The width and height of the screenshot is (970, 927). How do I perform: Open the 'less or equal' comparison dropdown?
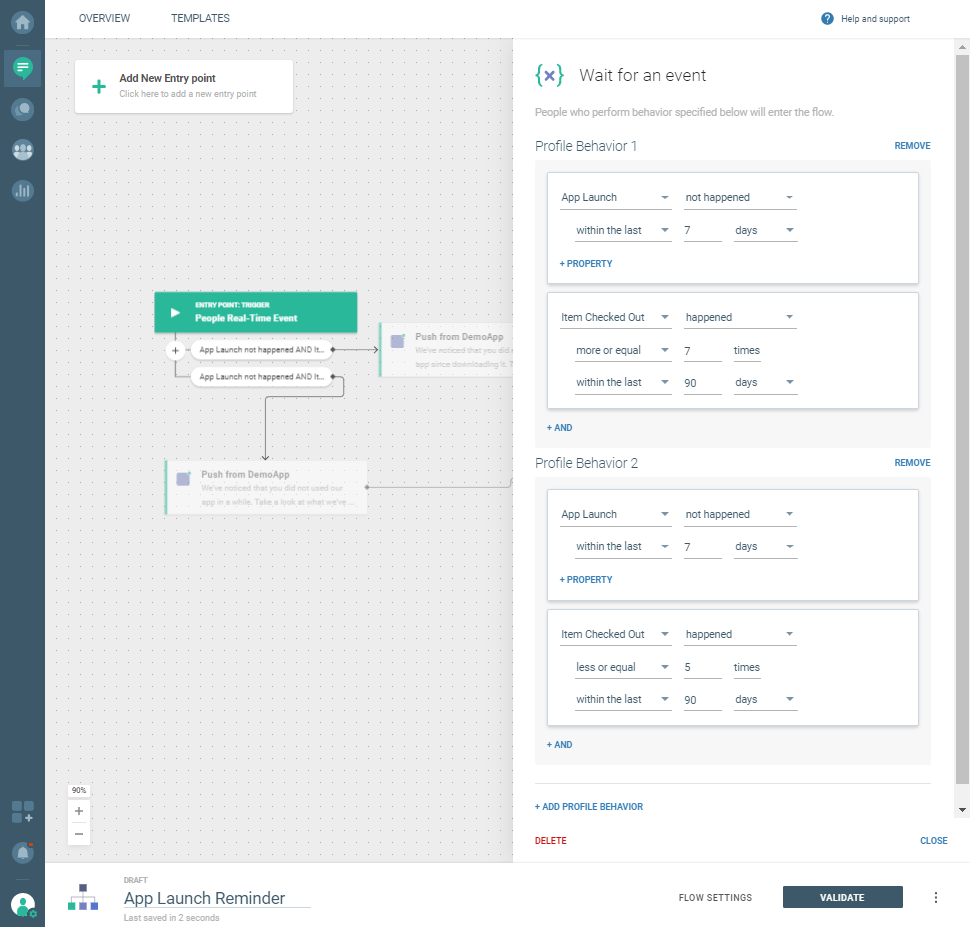point(622,668)
